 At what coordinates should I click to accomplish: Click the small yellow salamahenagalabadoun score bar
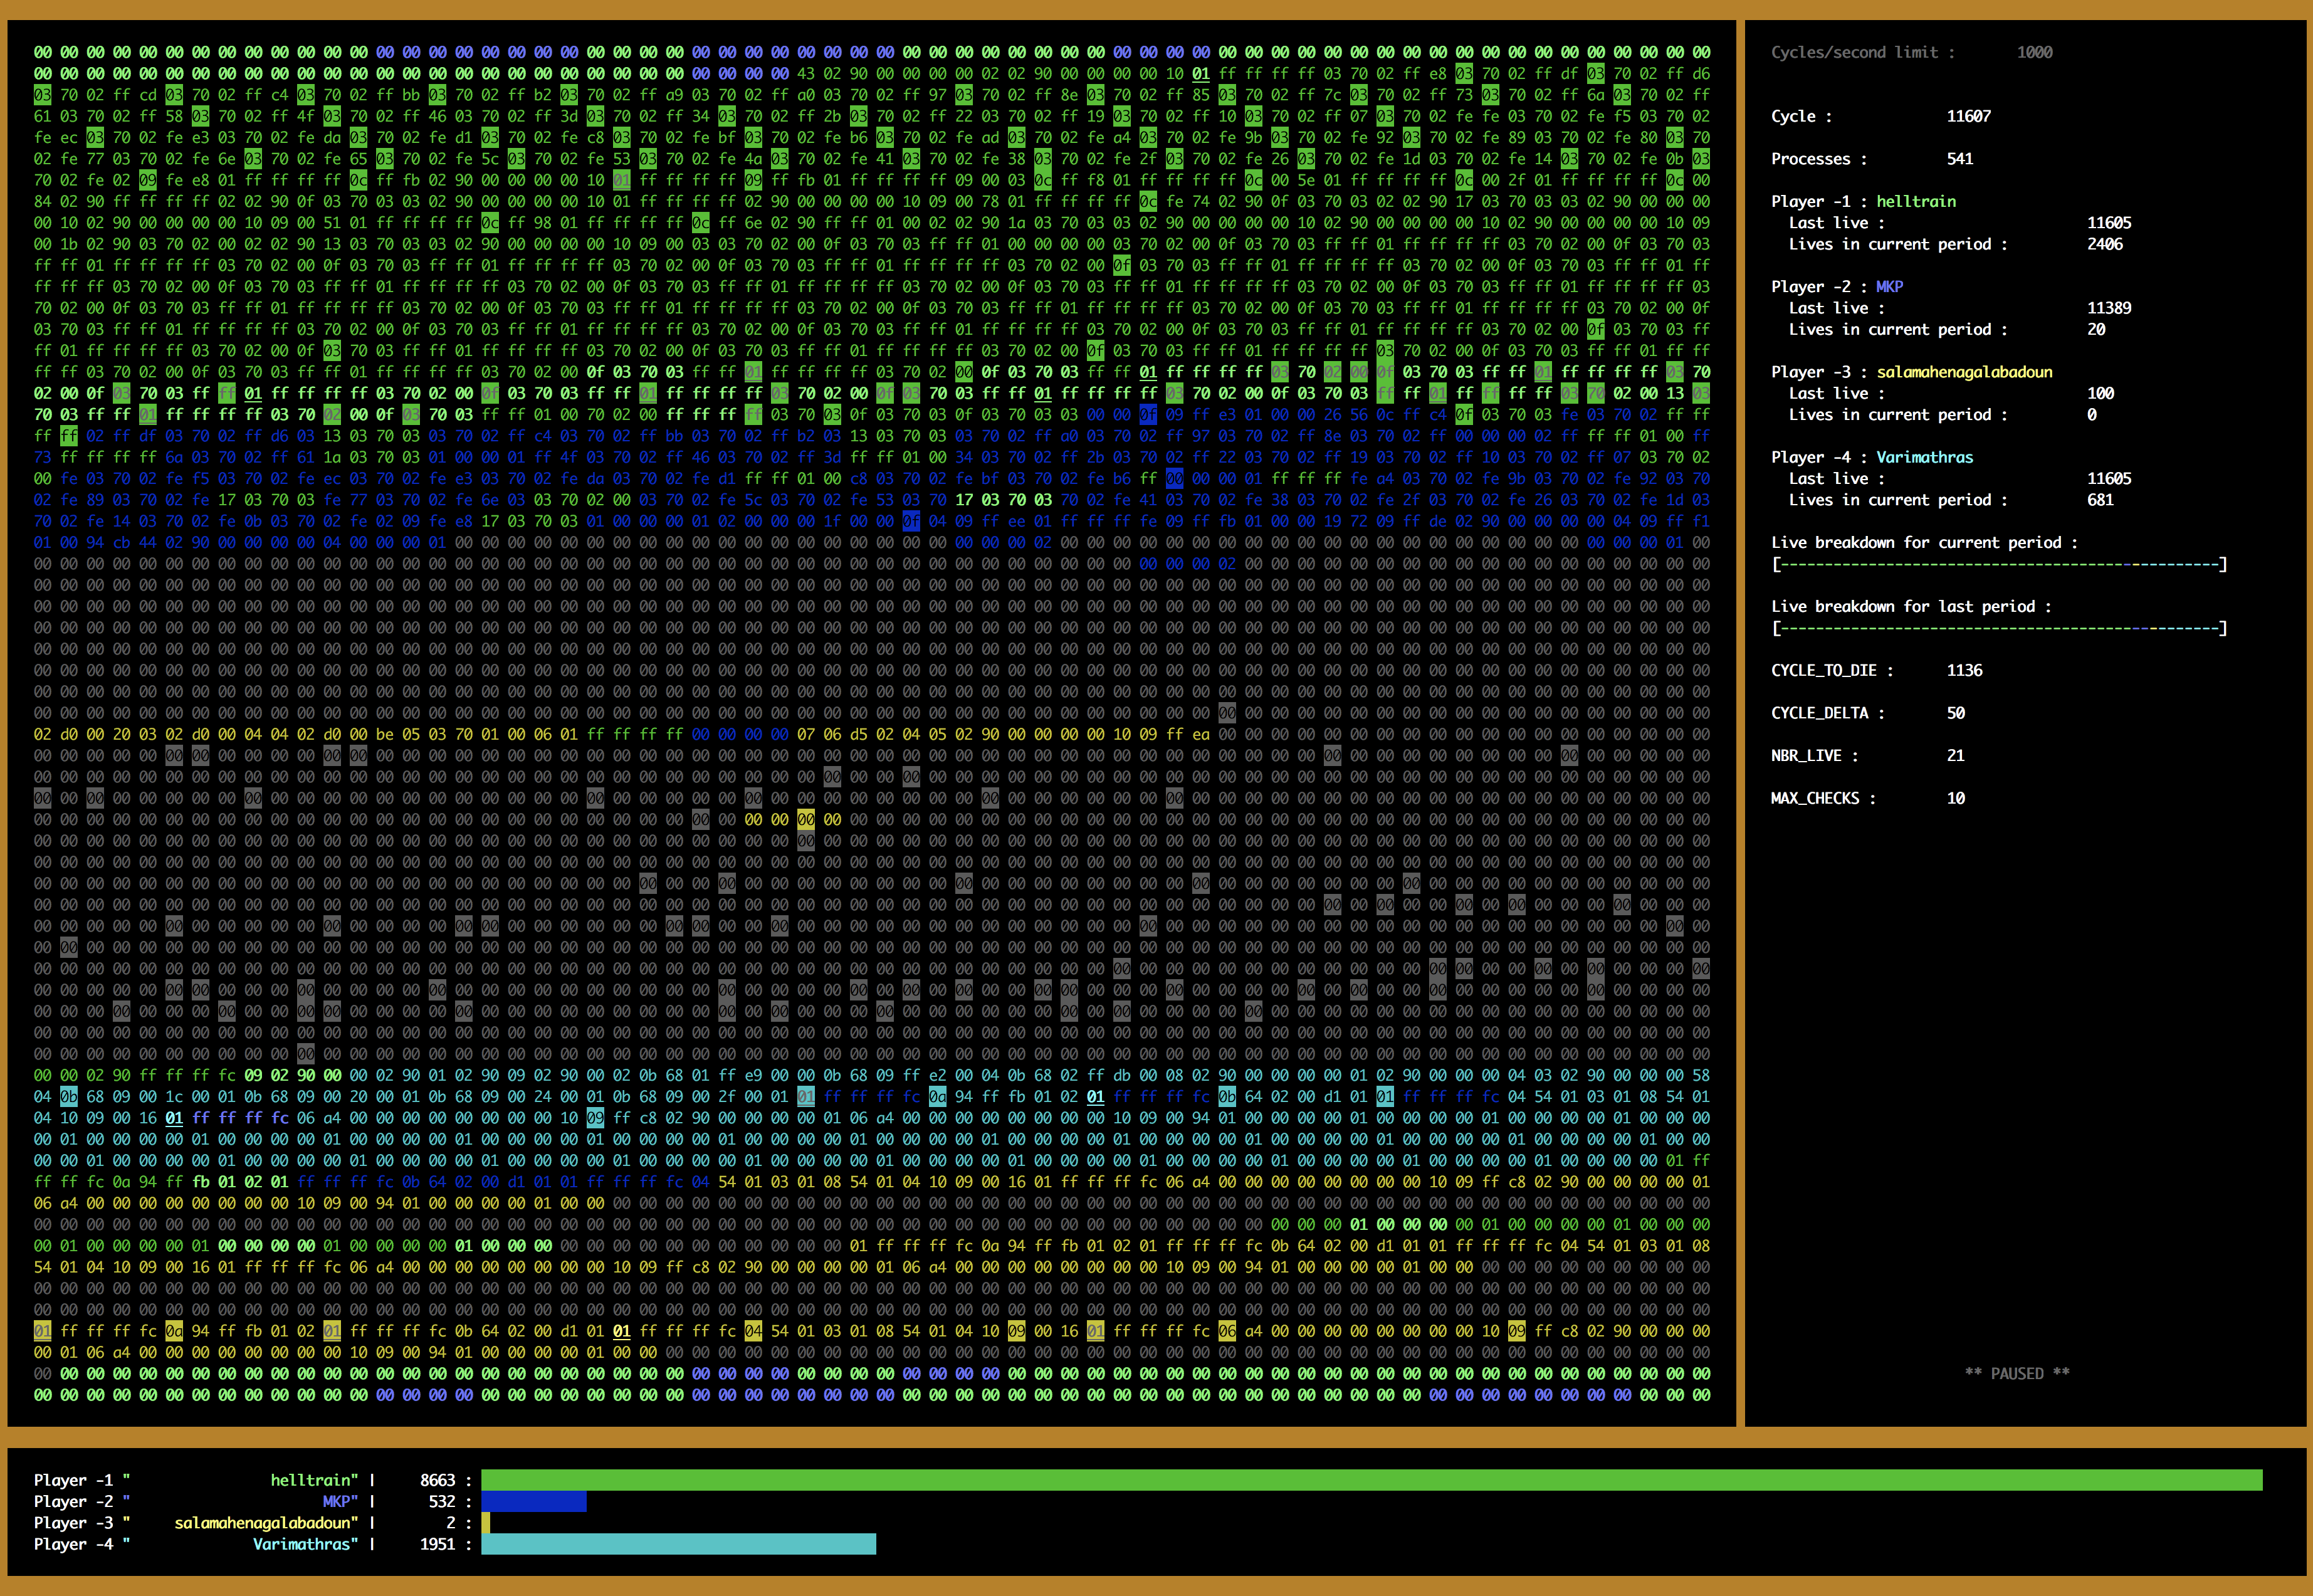pos(485,1523)
